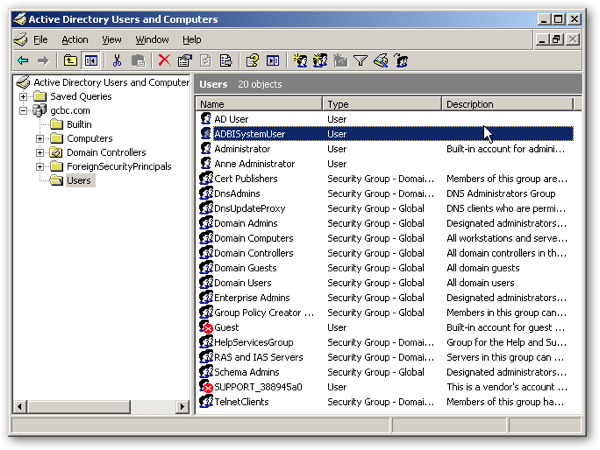Open Properties toolbar icon
The image size is (600, 450).
coord(185,60)
